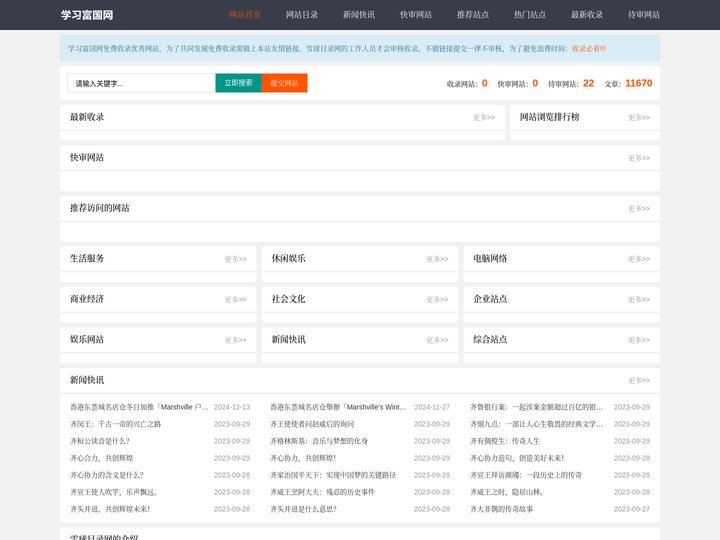Viewport: 720px width, 540px height.
Task: View more in 生活服务 category
Action: click(x=236, y=259)
